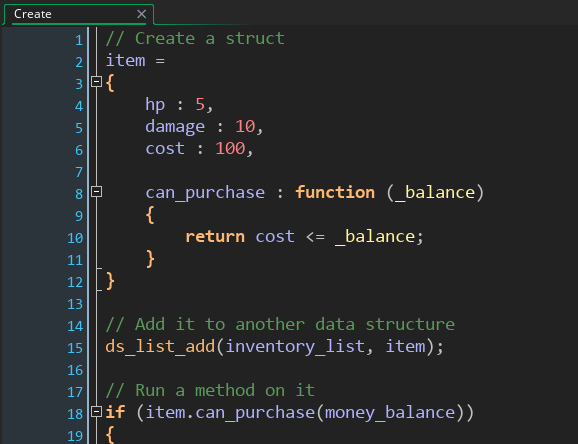Click the comment '// Add it to another data structure'
Screen dimensions: 578x444
click(x=280, y=325)
